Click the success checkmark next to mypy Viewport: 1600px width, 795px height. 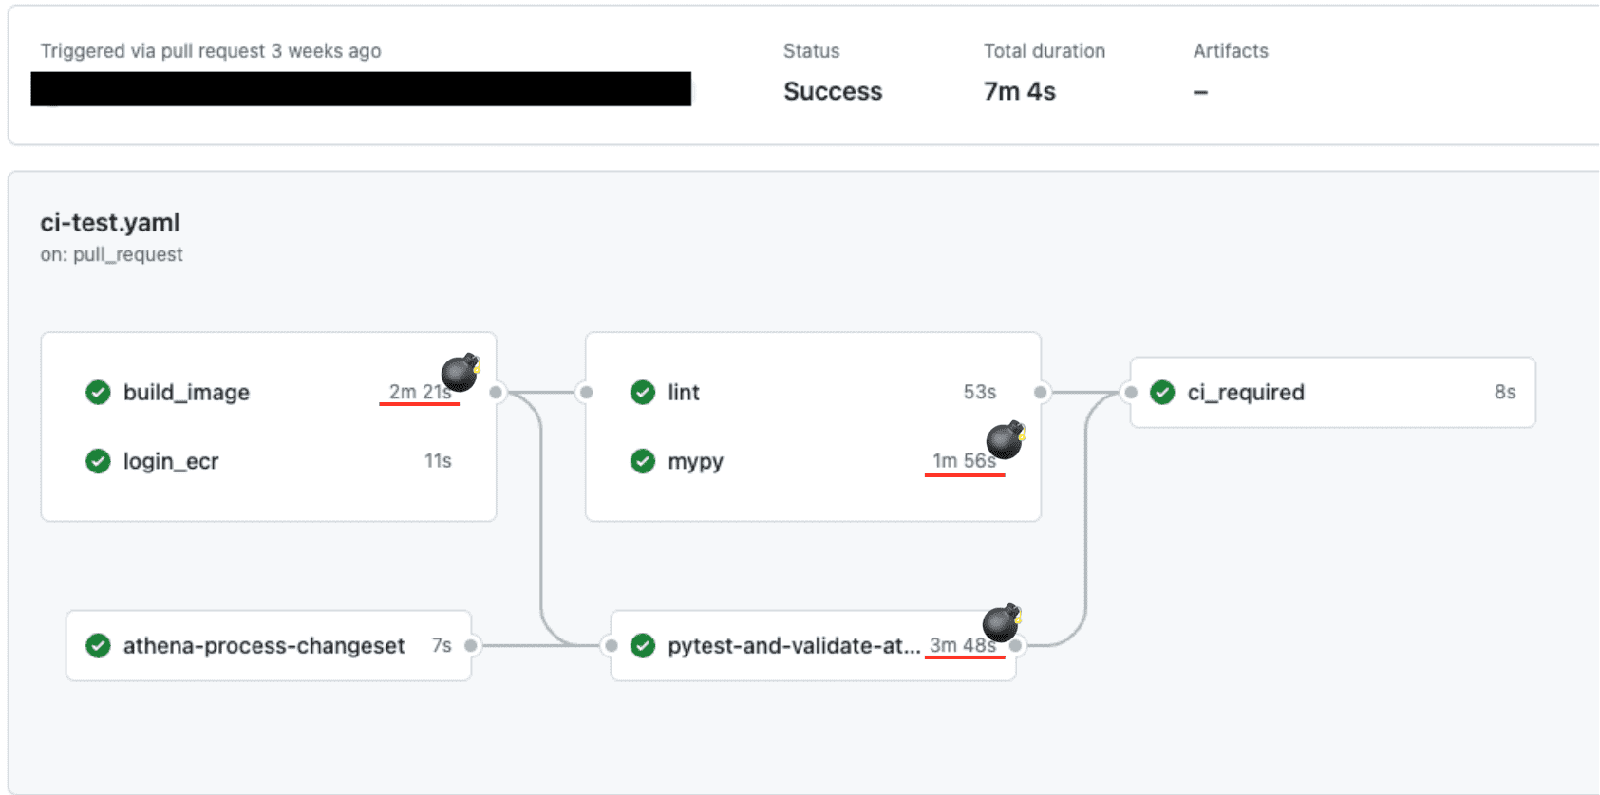pyautogui.click(x=643, y=461)
